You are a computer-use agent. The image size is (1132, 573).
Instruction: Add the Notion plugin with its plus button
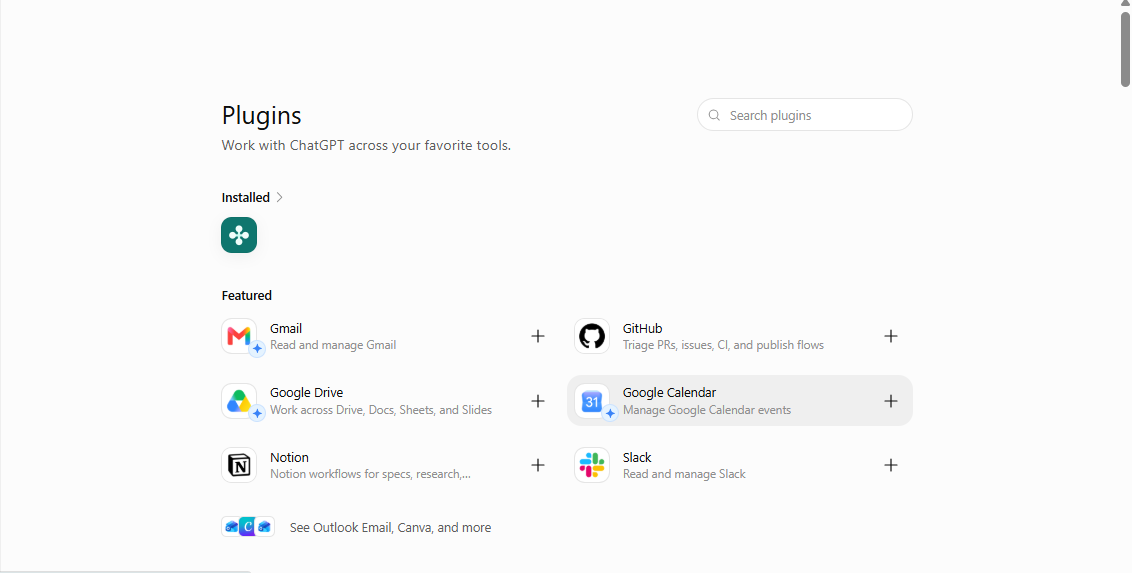(x=538, y=465)
